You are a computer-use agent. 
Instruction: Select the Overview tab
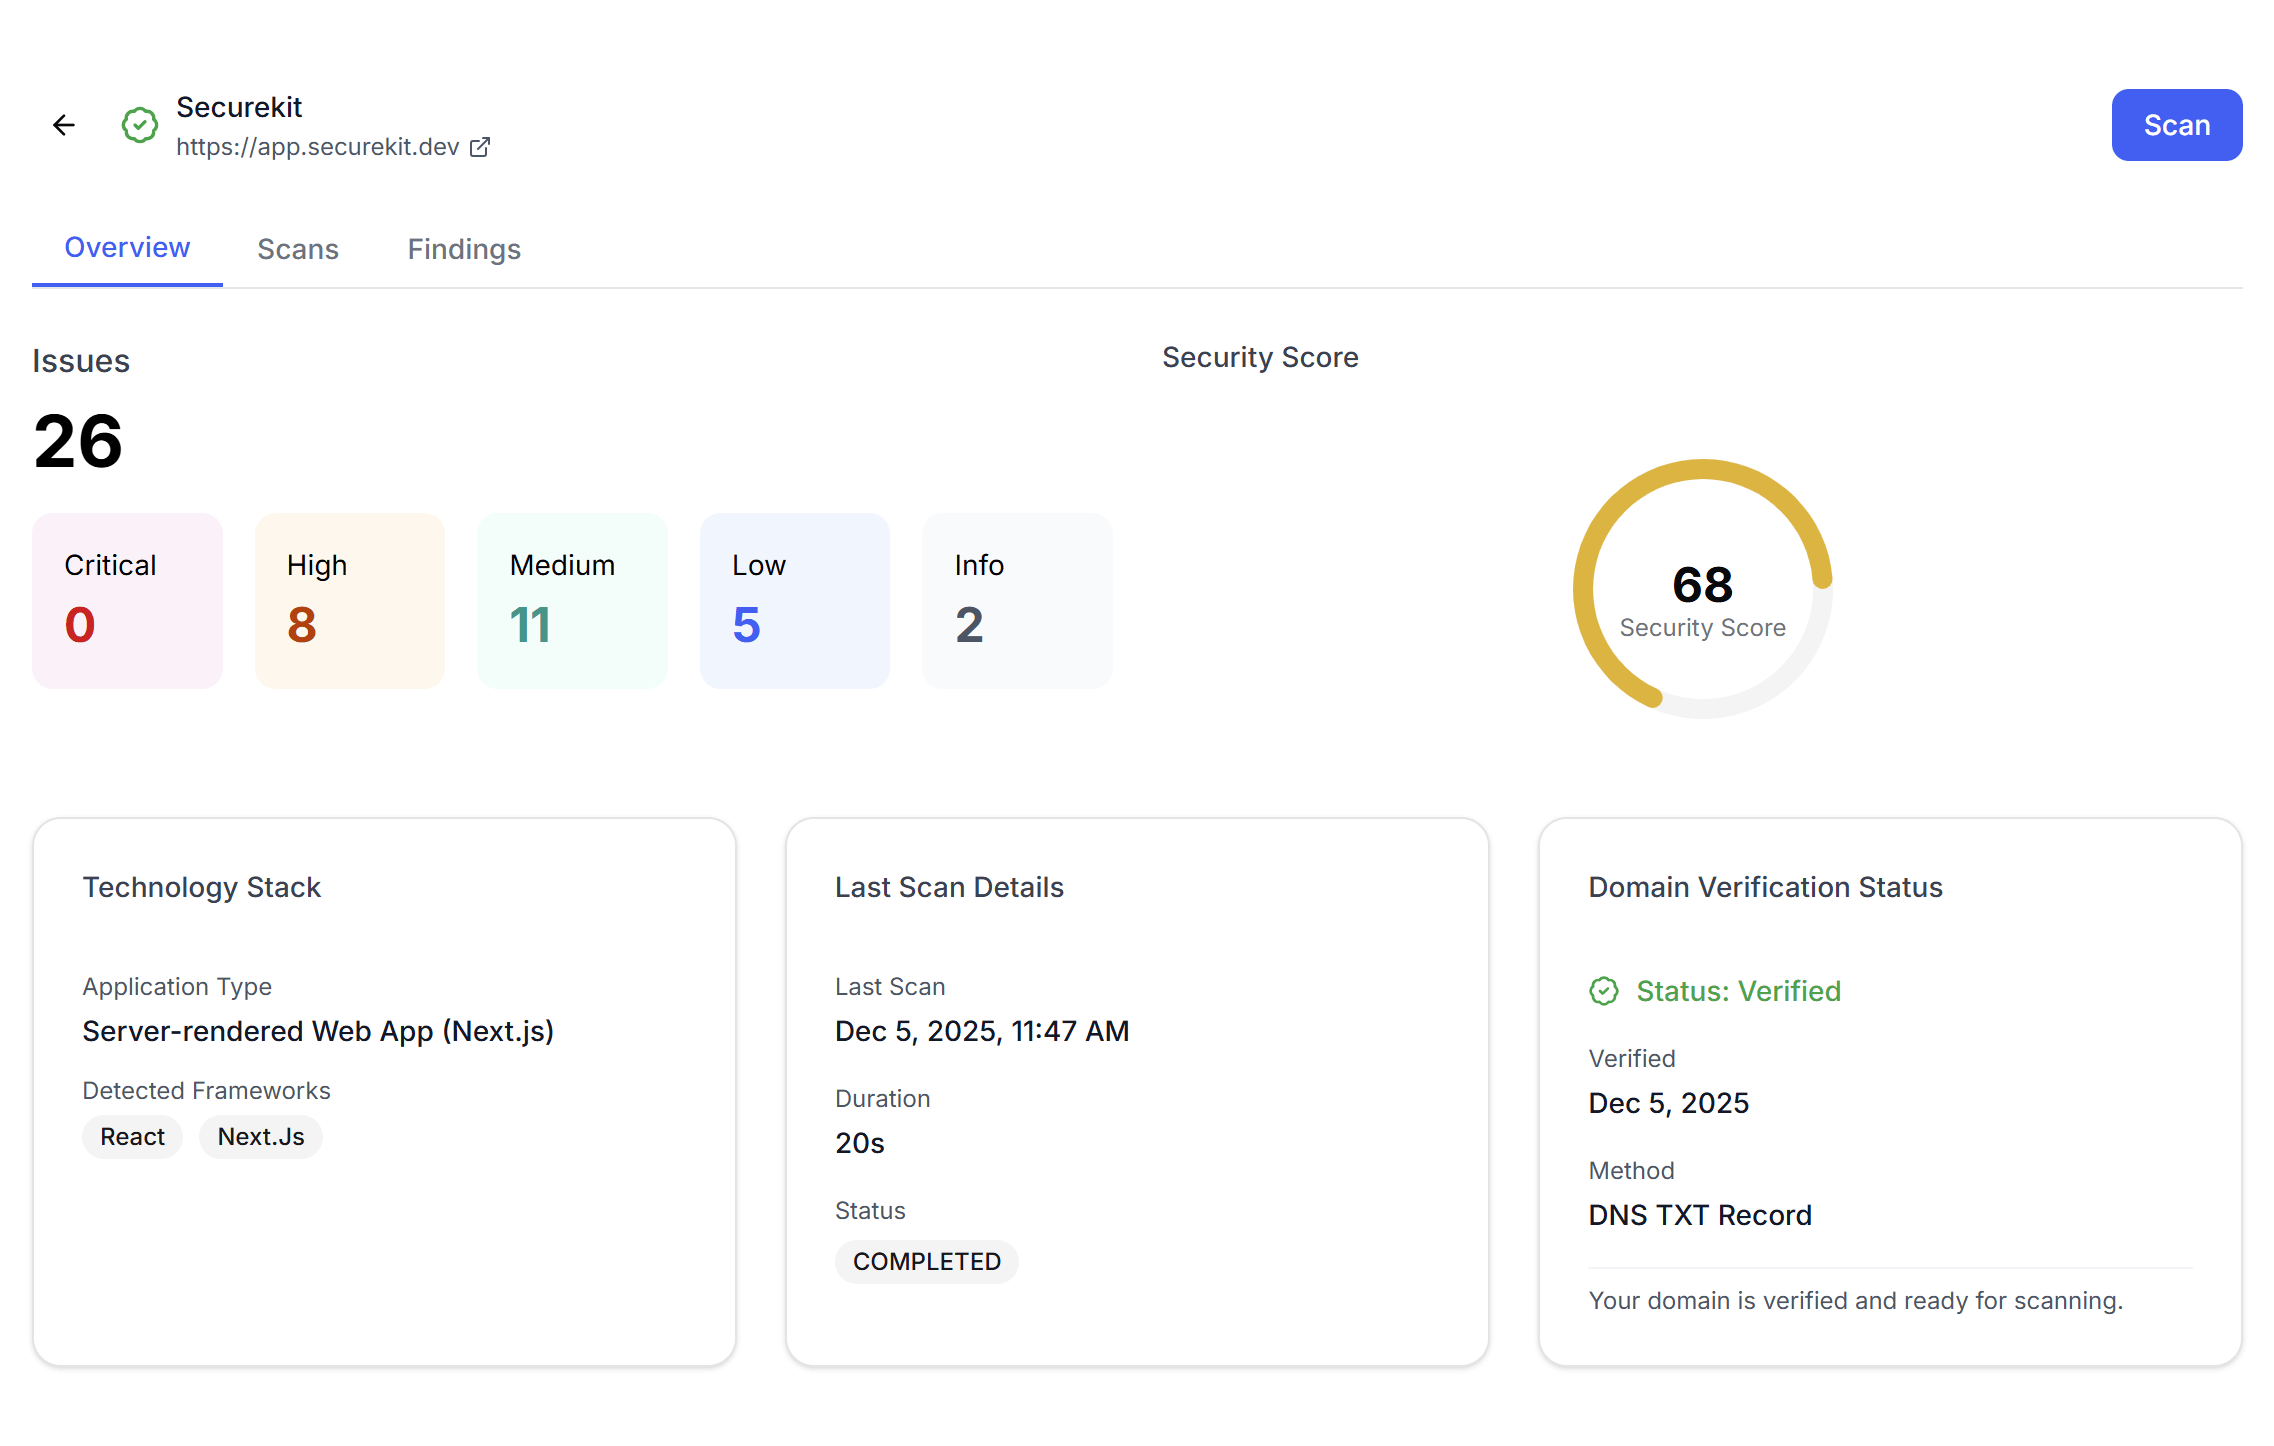[x=127, y=247]
